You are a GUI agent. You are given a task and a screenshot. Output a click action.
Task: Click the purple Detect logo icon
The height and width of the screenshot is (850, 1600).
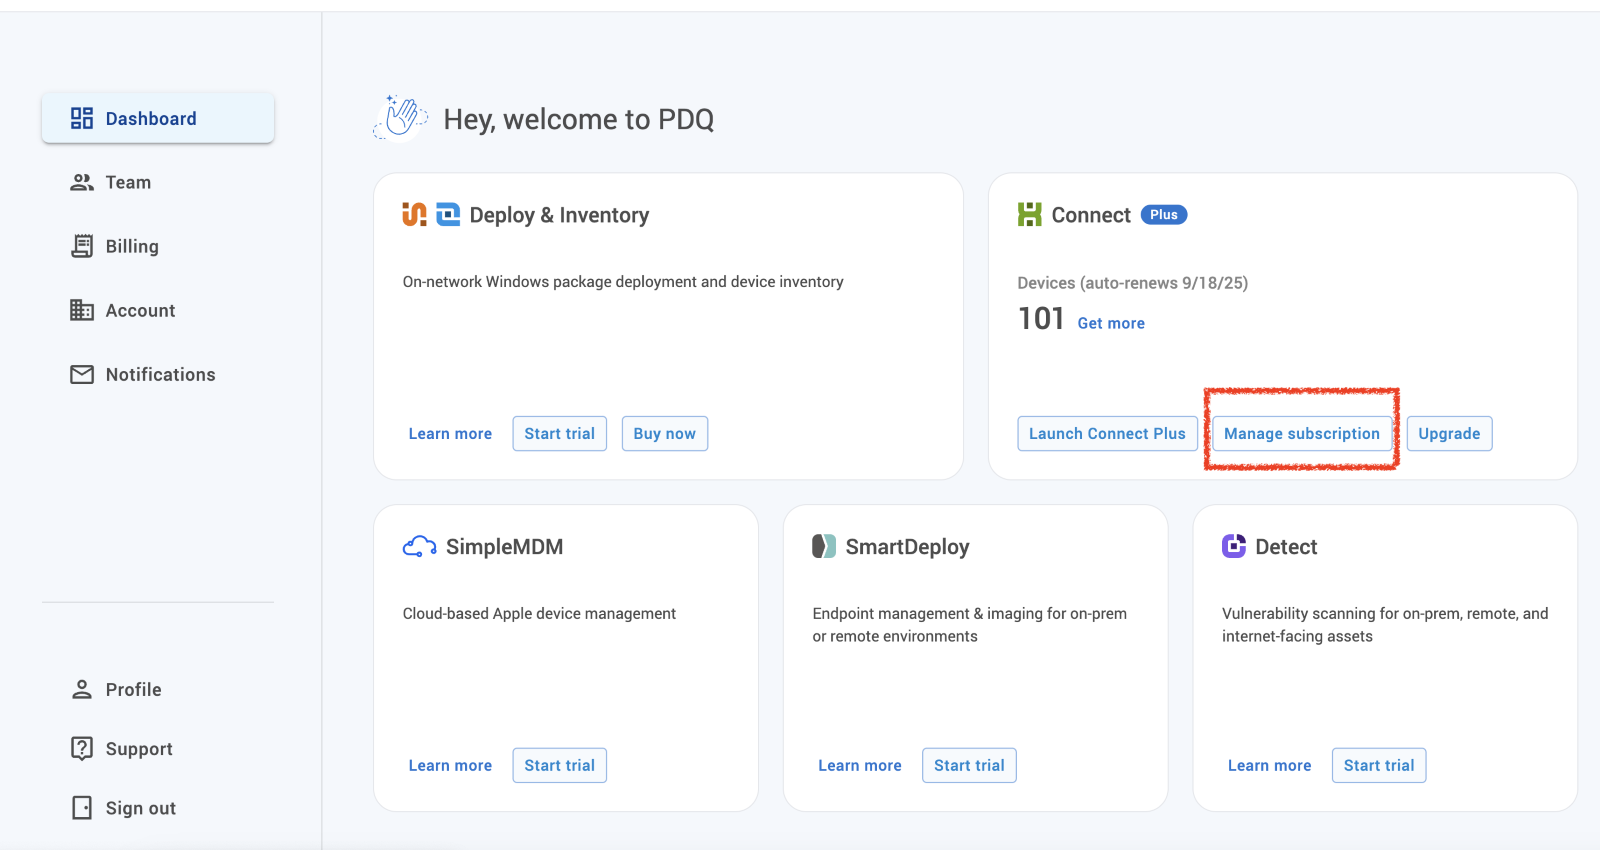[x=1234, y=546]
